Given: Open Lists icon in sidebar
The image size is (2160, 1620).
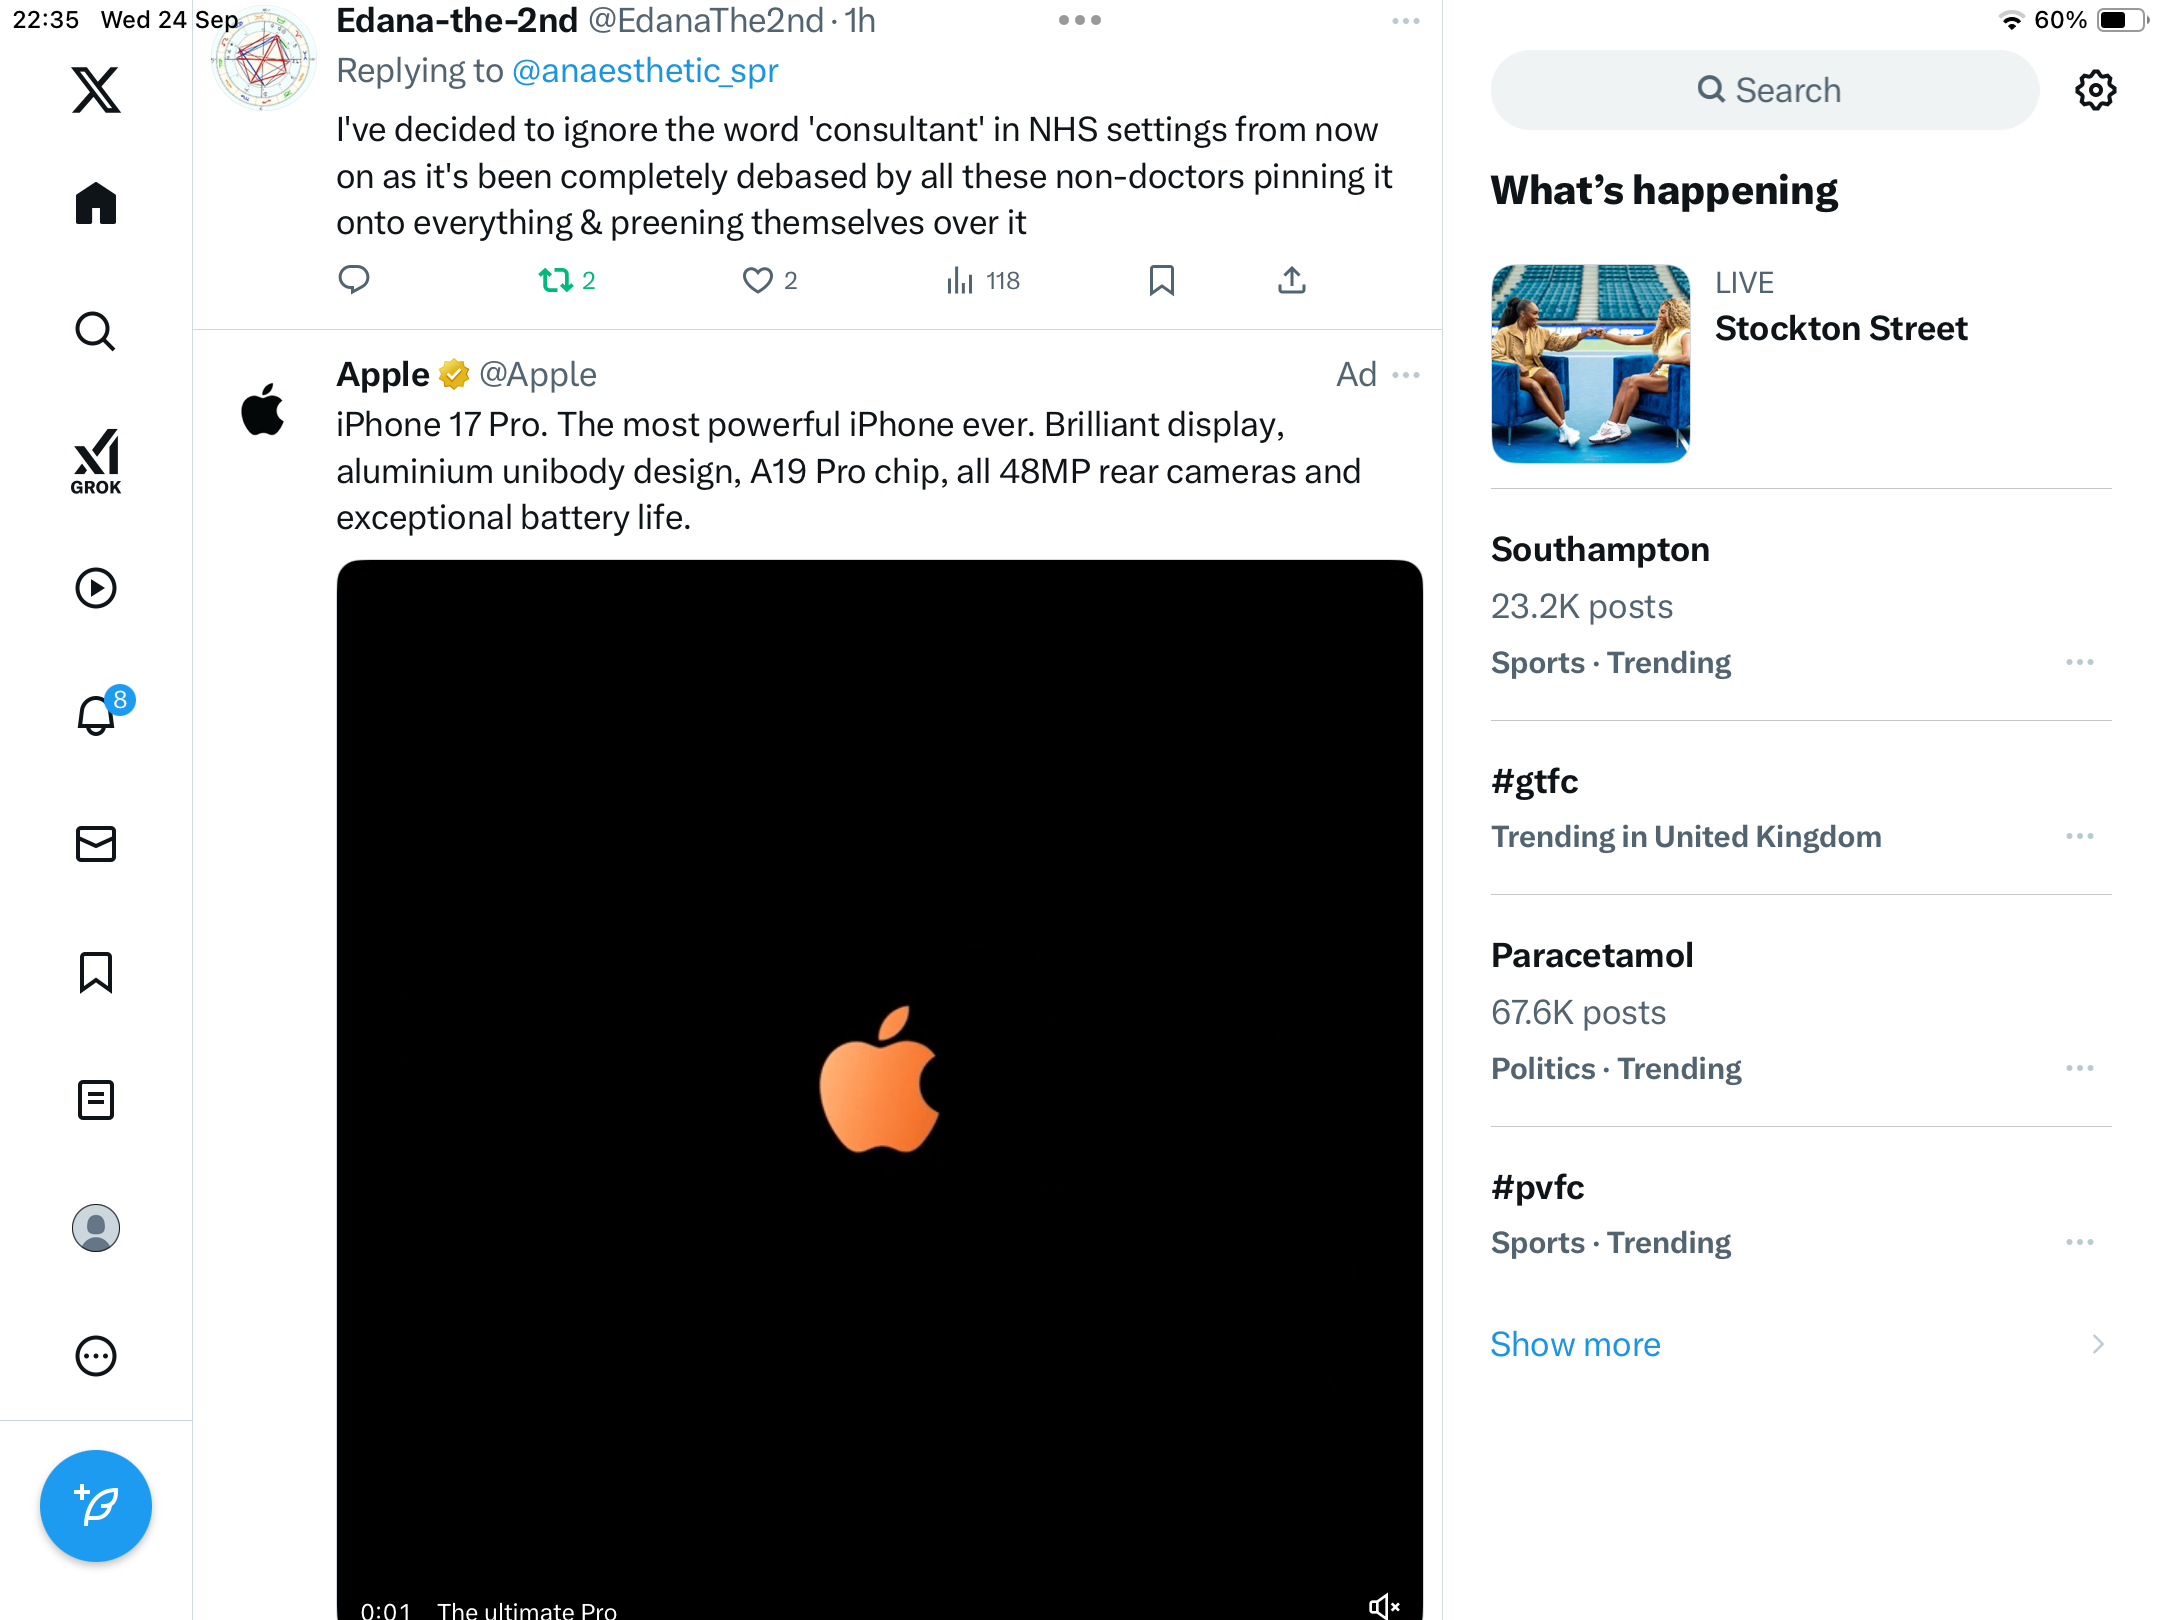Looking at the screenshot, I should point(96,1100).
